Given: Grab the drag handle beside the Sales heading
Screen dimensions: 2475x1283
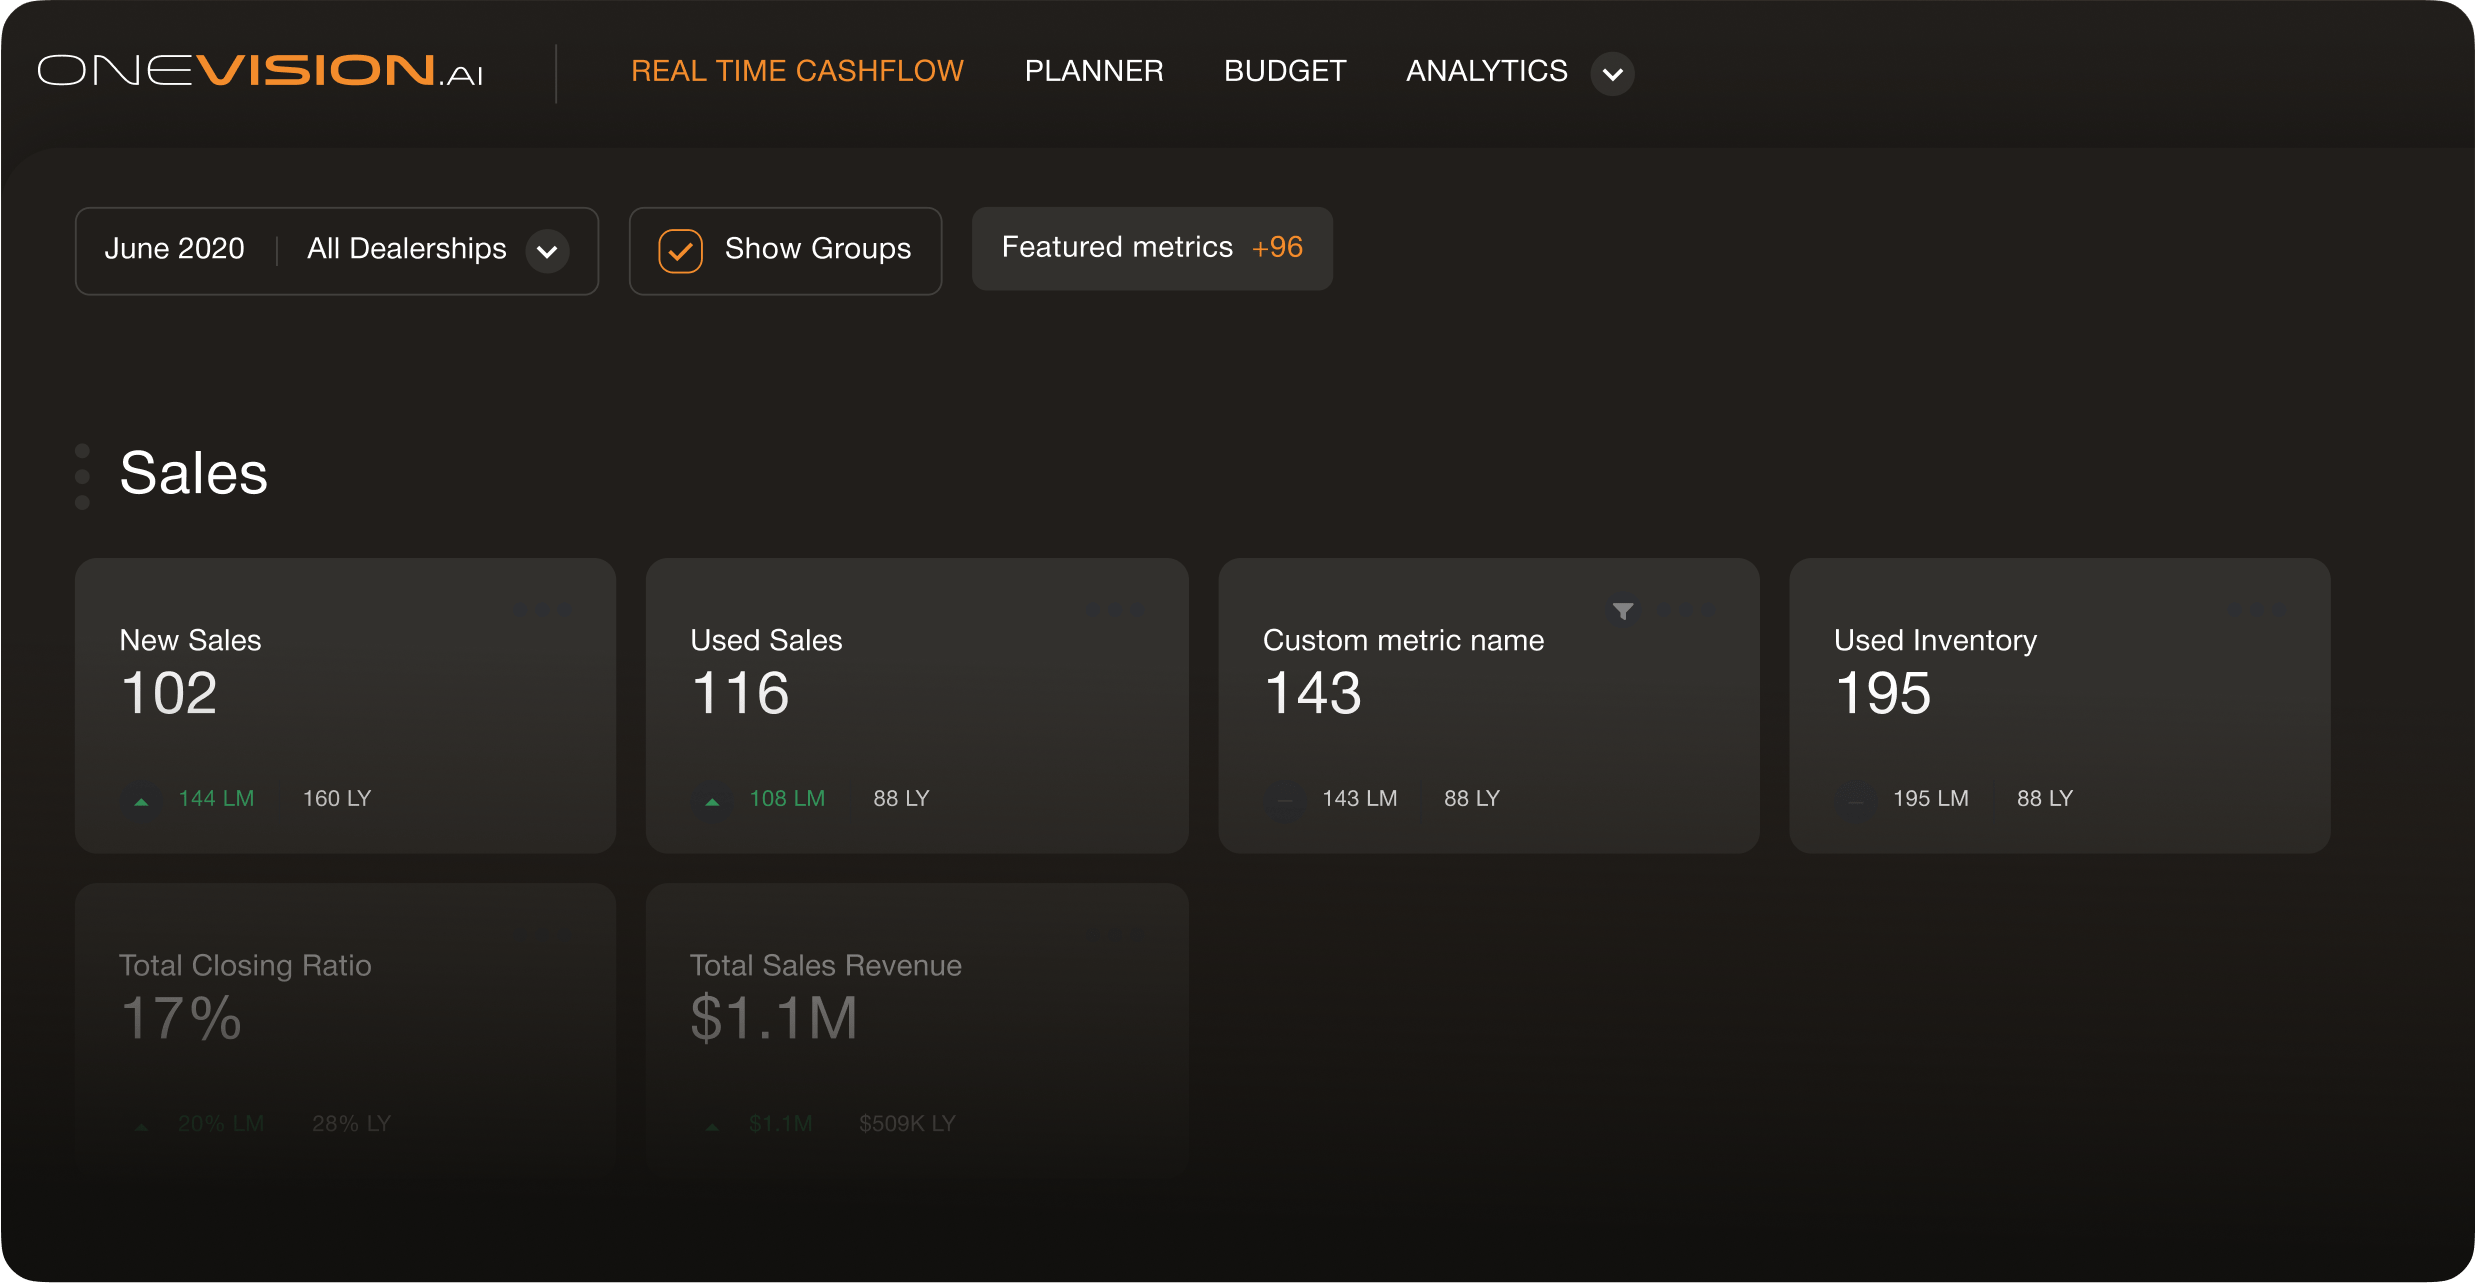Looking at the screenshot, I should click(x=82, y=475).
